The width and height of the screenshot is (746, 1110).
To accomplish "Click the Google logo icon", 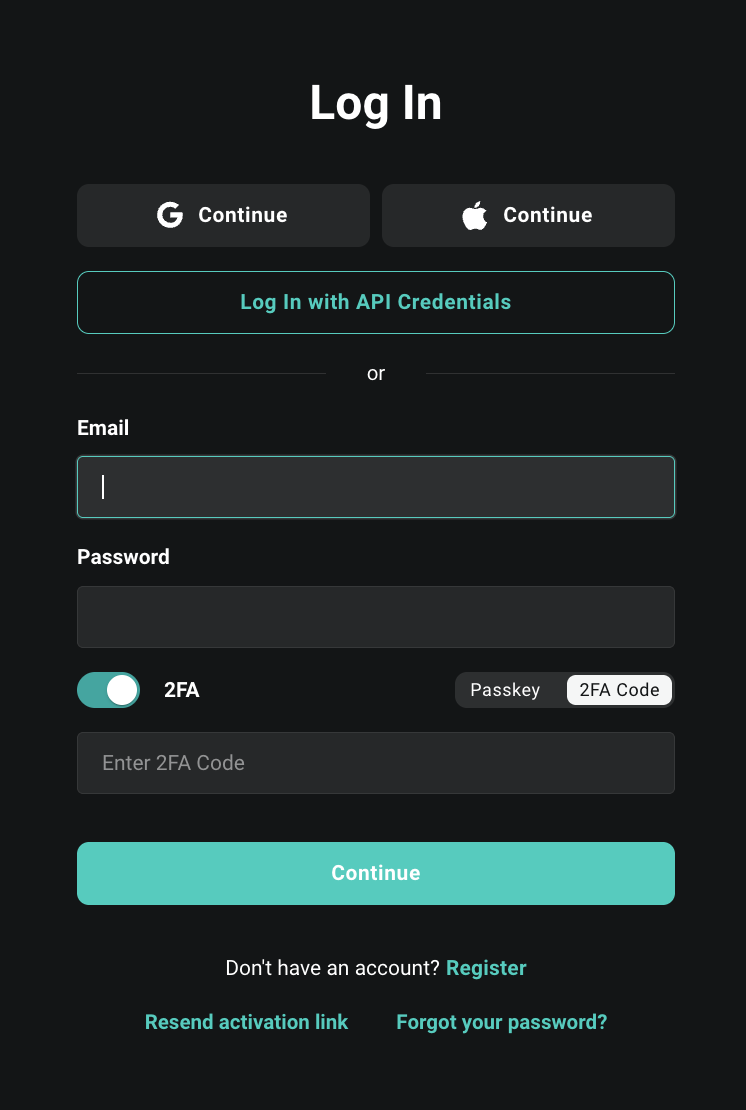I will [170, 215].
